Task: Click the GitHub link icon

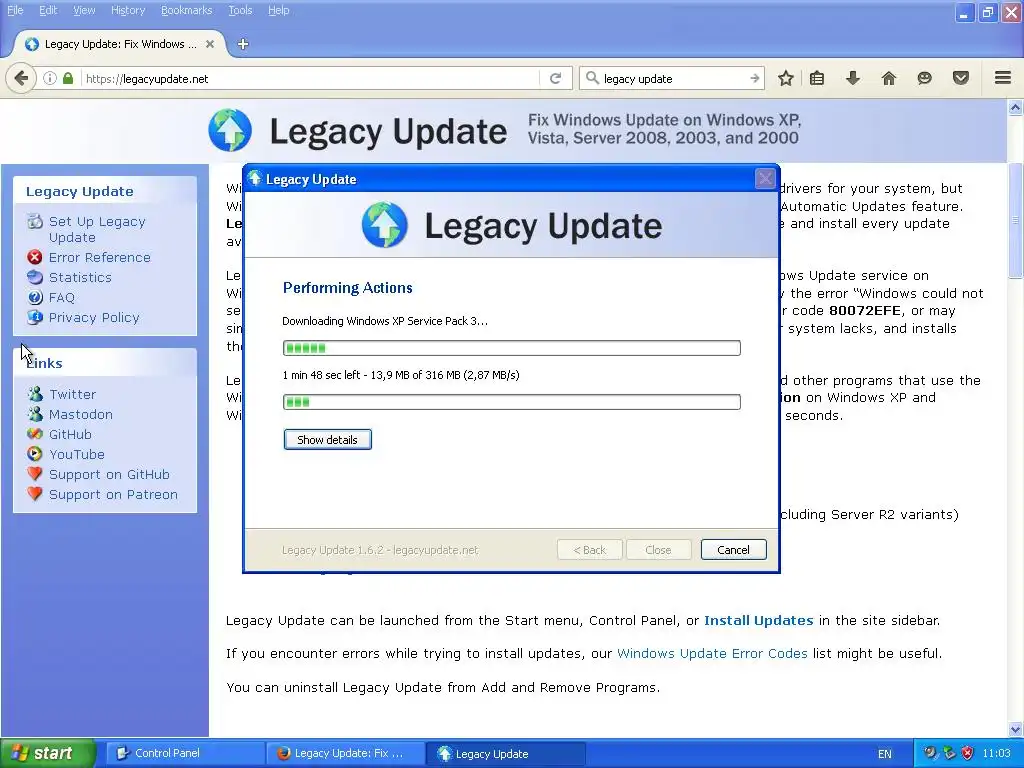Action: pos(35,434)
